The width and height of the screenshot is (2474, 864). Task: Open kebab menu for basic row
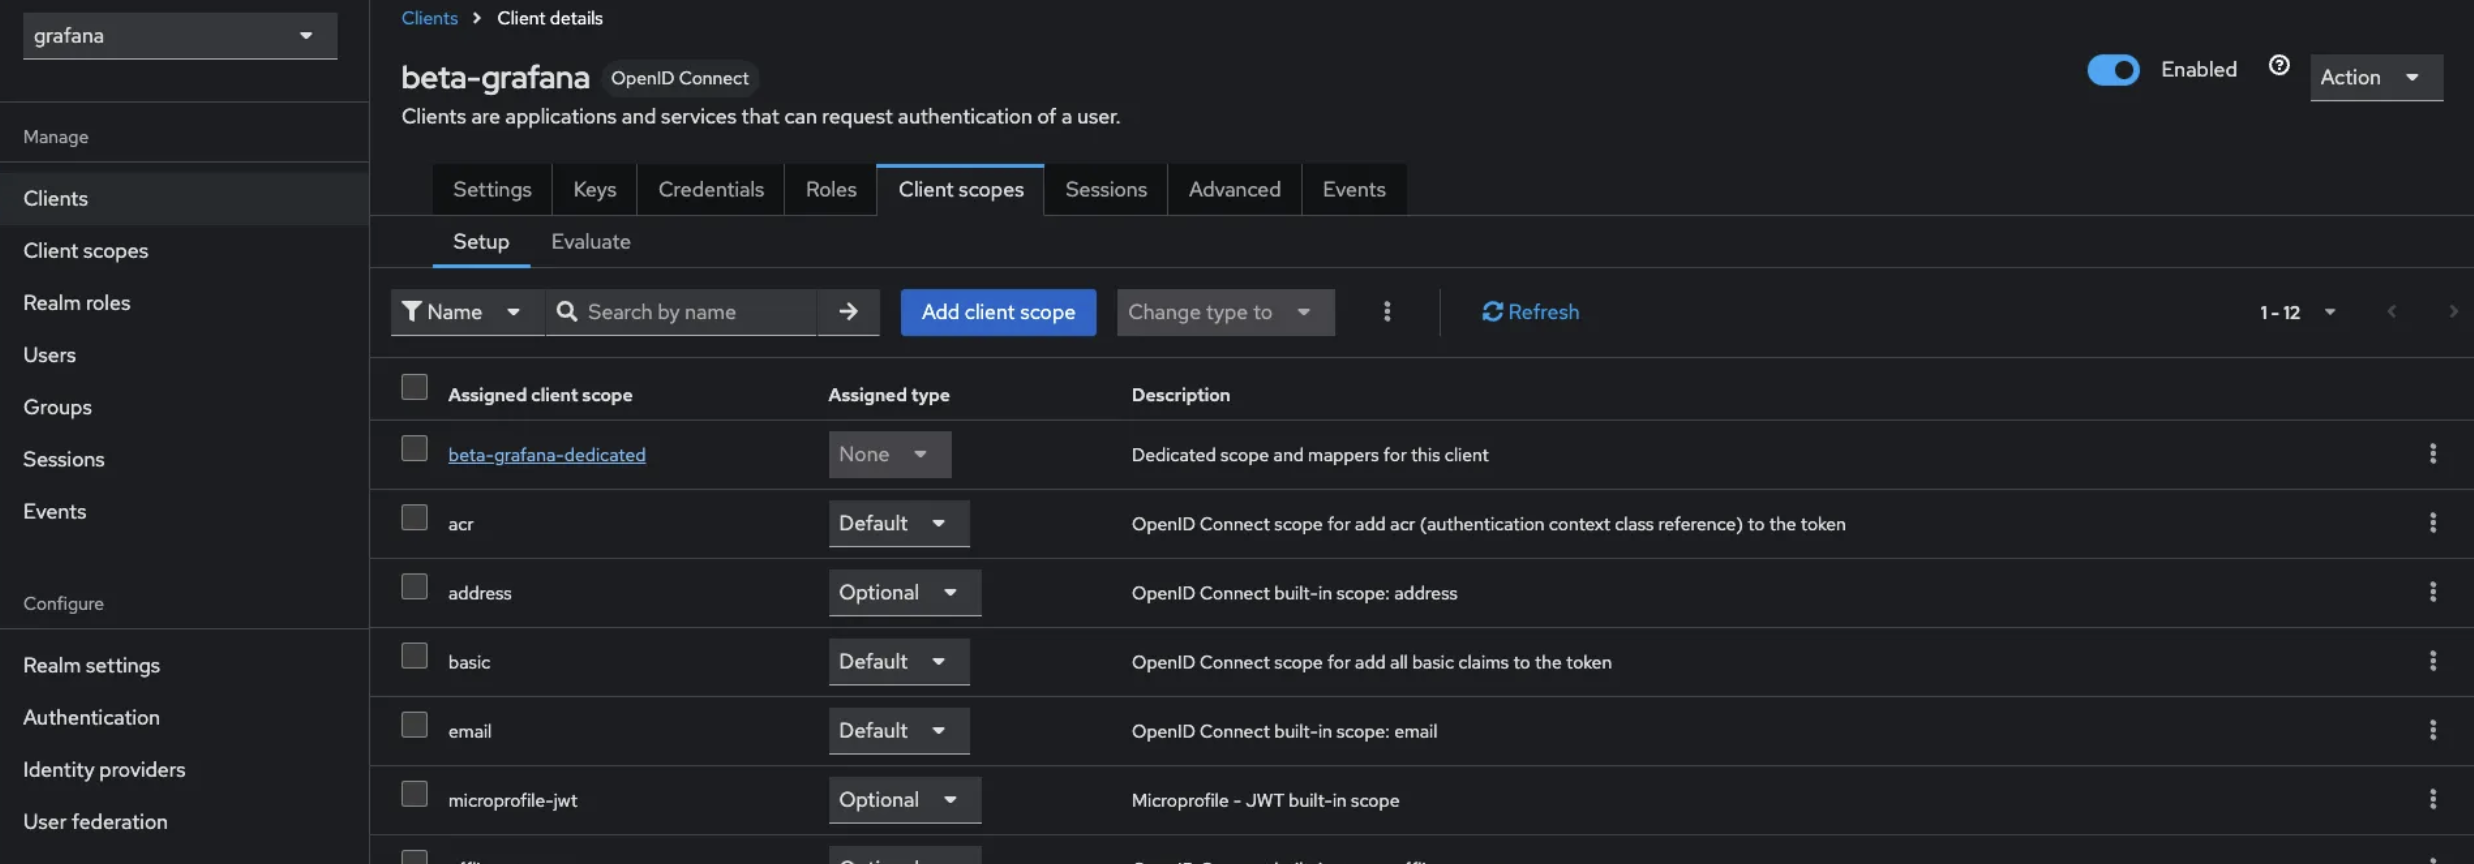coord(2432,661)
